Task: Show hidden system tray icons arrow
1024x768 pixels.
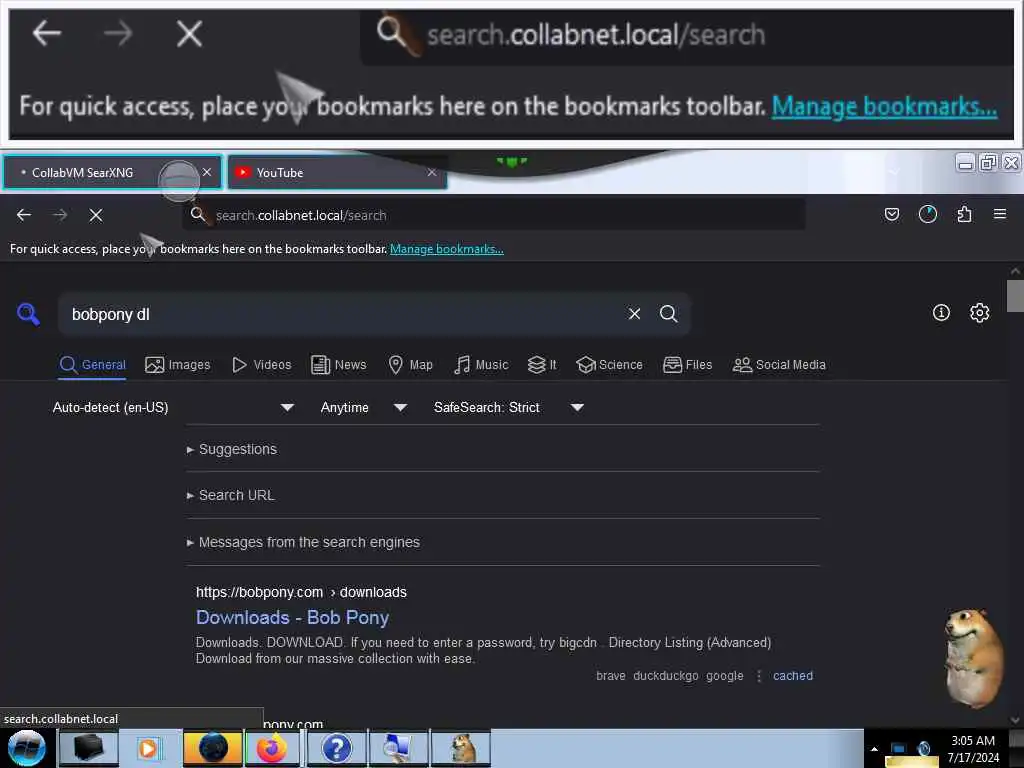Action: click(874, 749)
